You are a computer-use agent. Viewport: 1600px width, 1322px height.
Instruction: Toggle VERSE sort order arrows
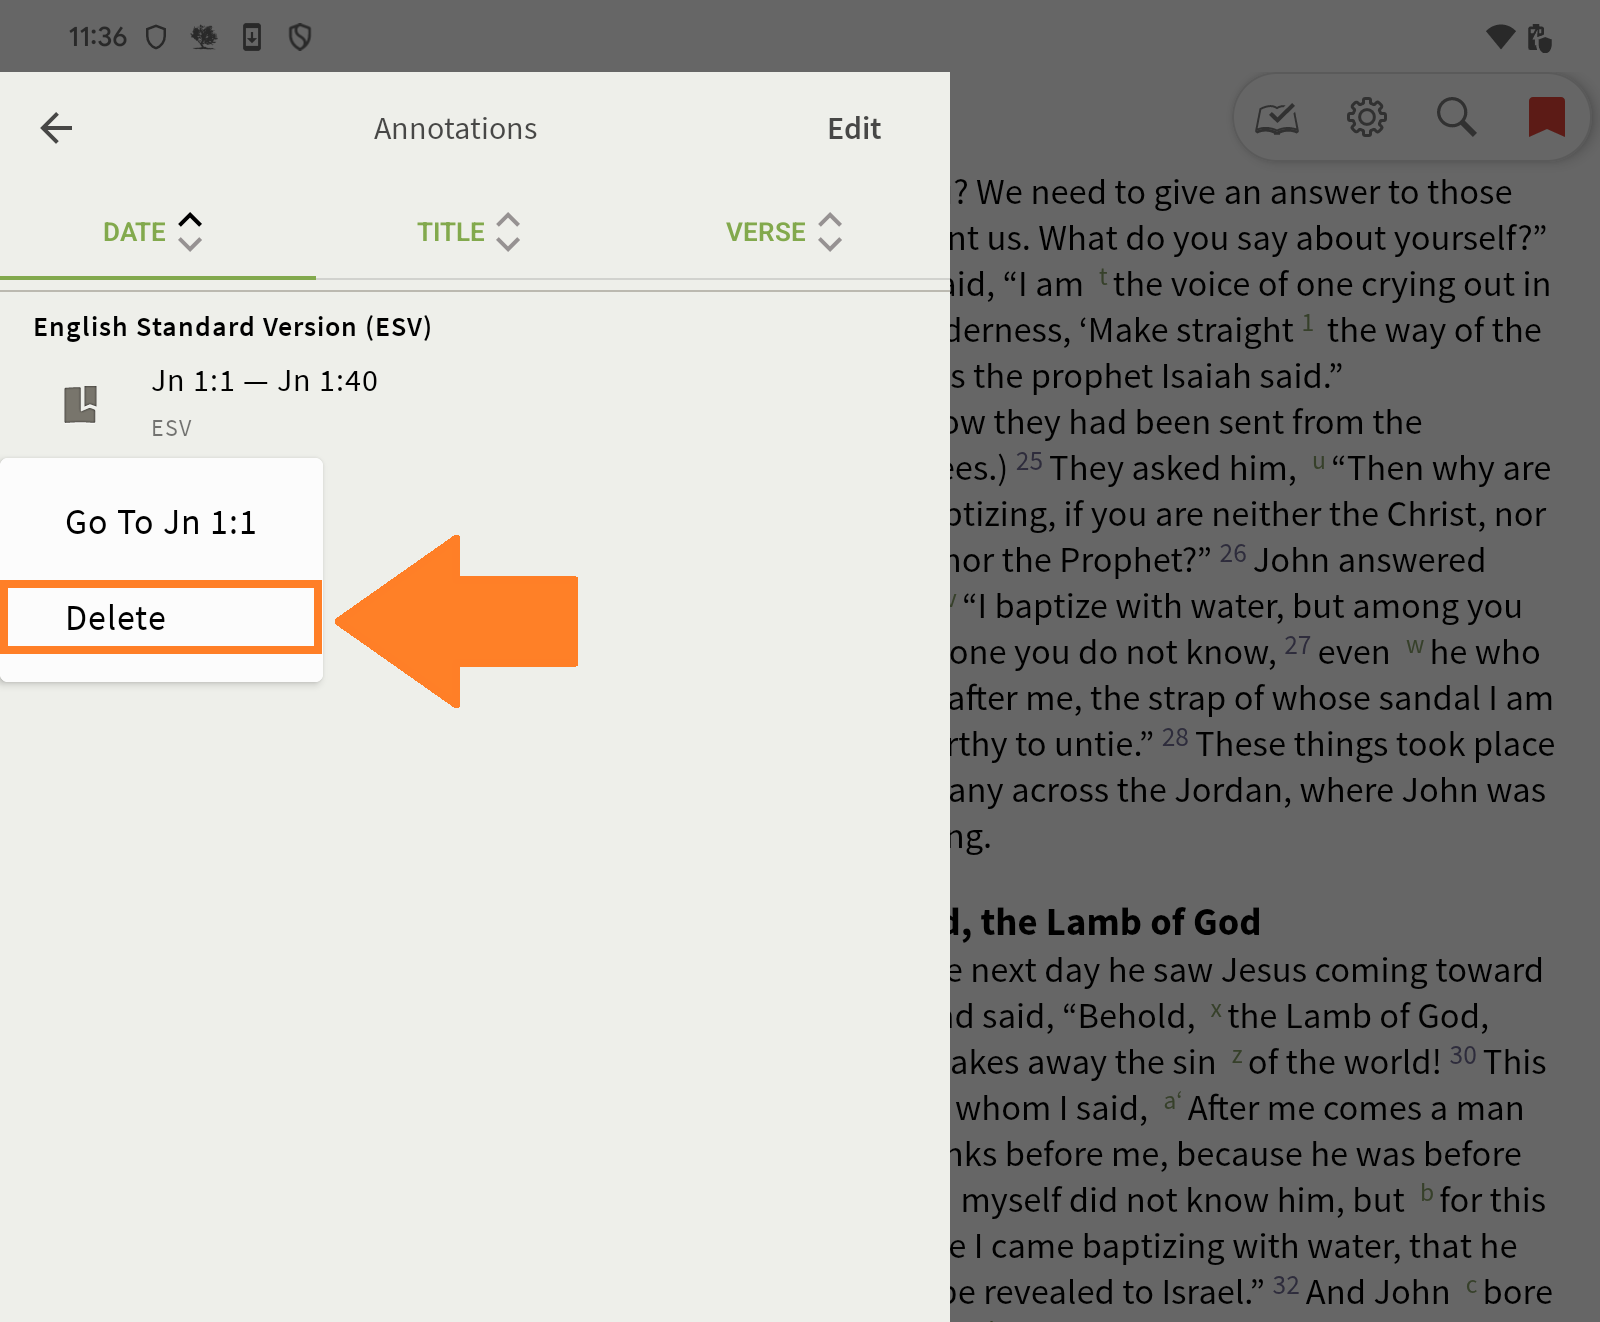[830, 232]
